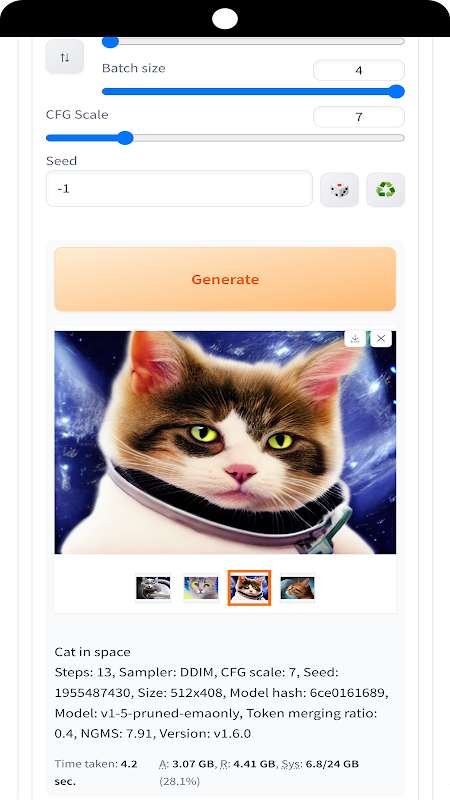The image size is (450, 800).
Task: Click the Batch size slider handle
Action: [x=396, y=92]
